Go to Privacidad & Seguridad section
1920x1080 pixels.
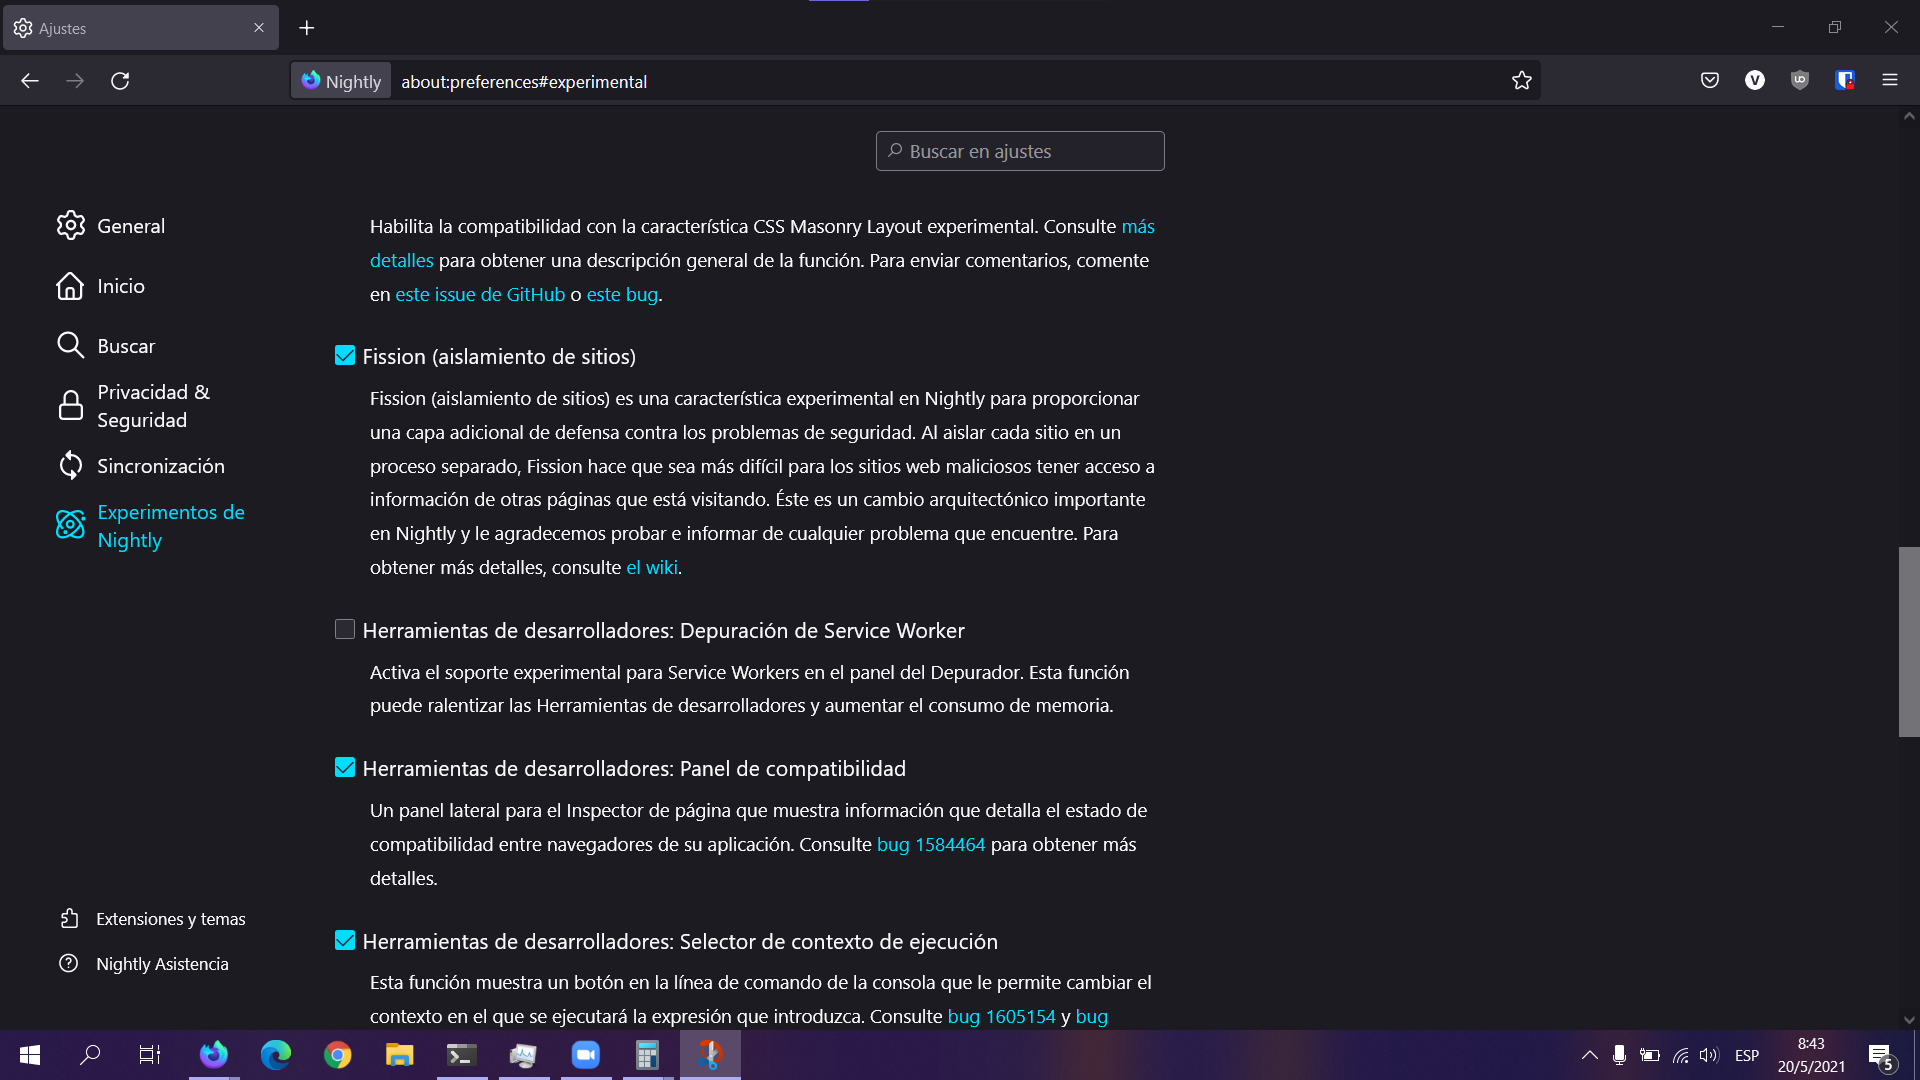coord(152,406)
